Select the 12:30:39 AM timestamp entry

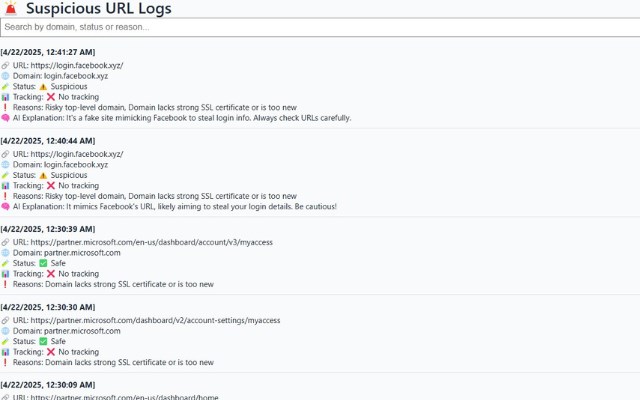tap(48, 229)
